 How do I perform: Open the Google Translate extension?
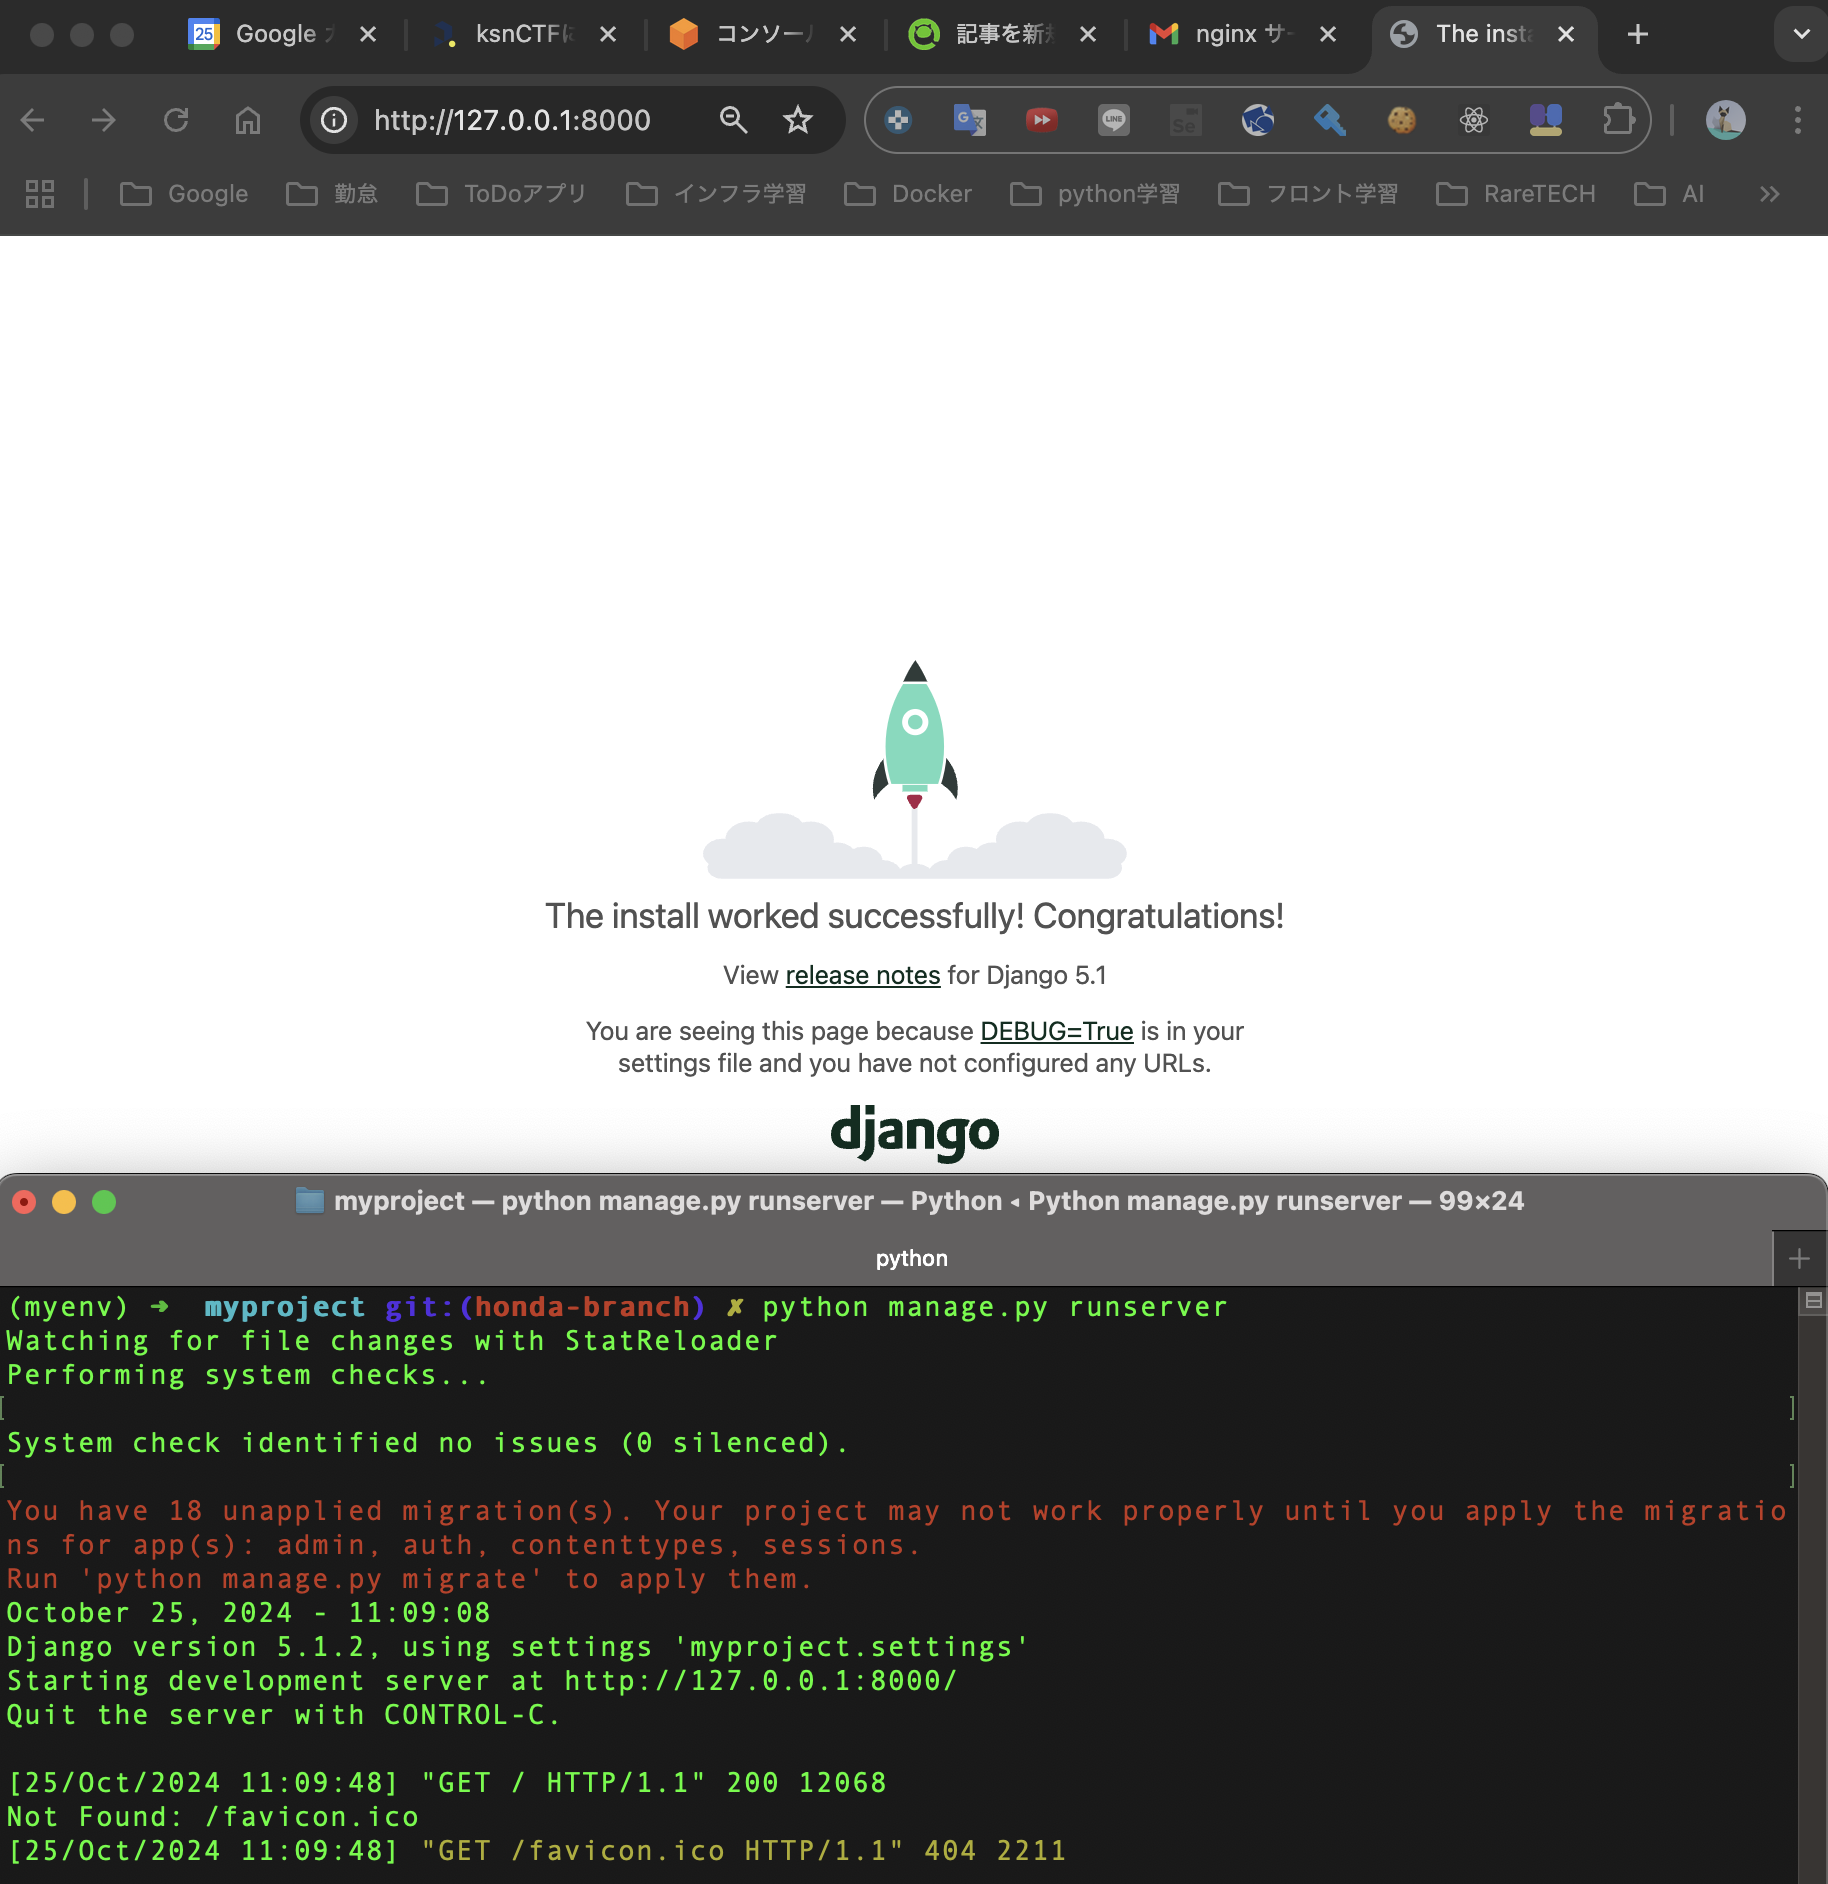click(970, 121)
